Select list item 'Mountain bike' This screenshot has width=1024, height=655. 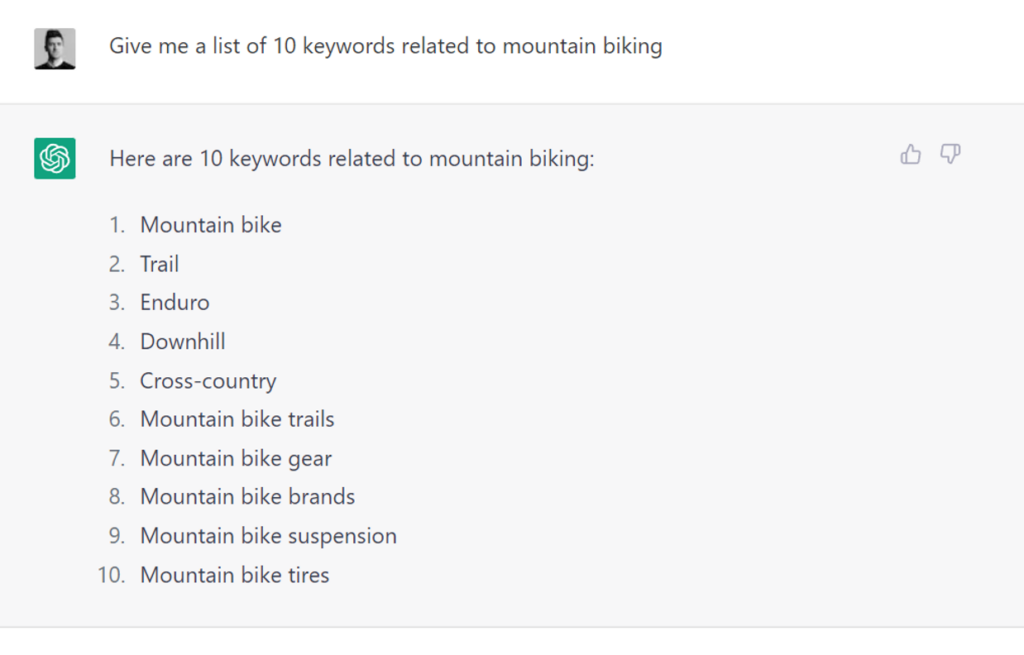(211, 225)
